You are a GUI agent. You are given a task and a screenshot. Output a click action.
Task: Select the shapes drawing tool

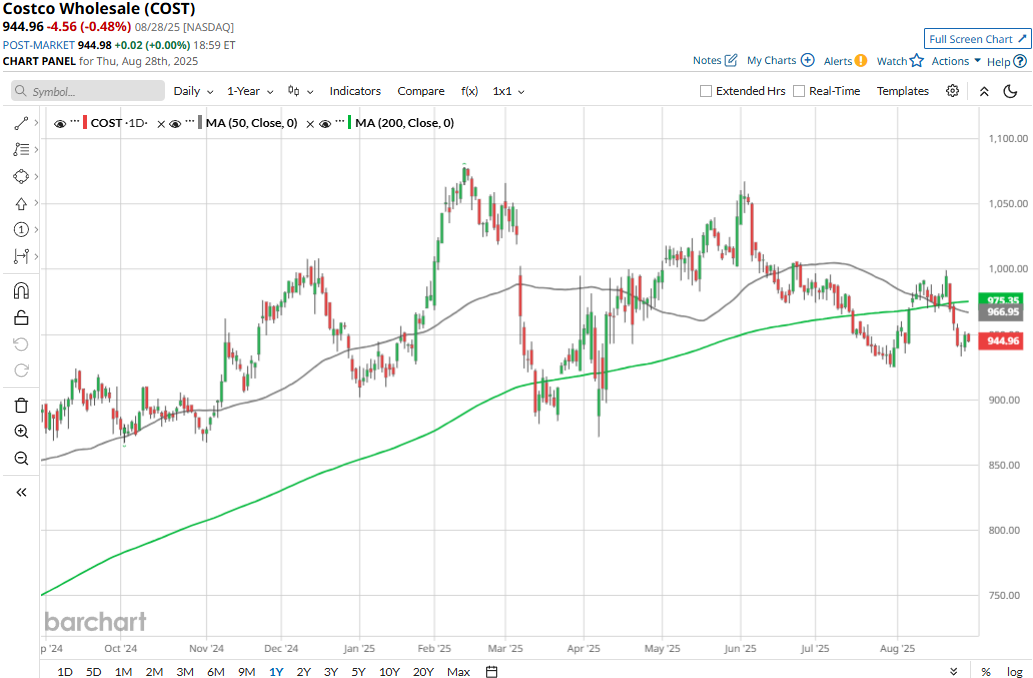coord(21,177)
